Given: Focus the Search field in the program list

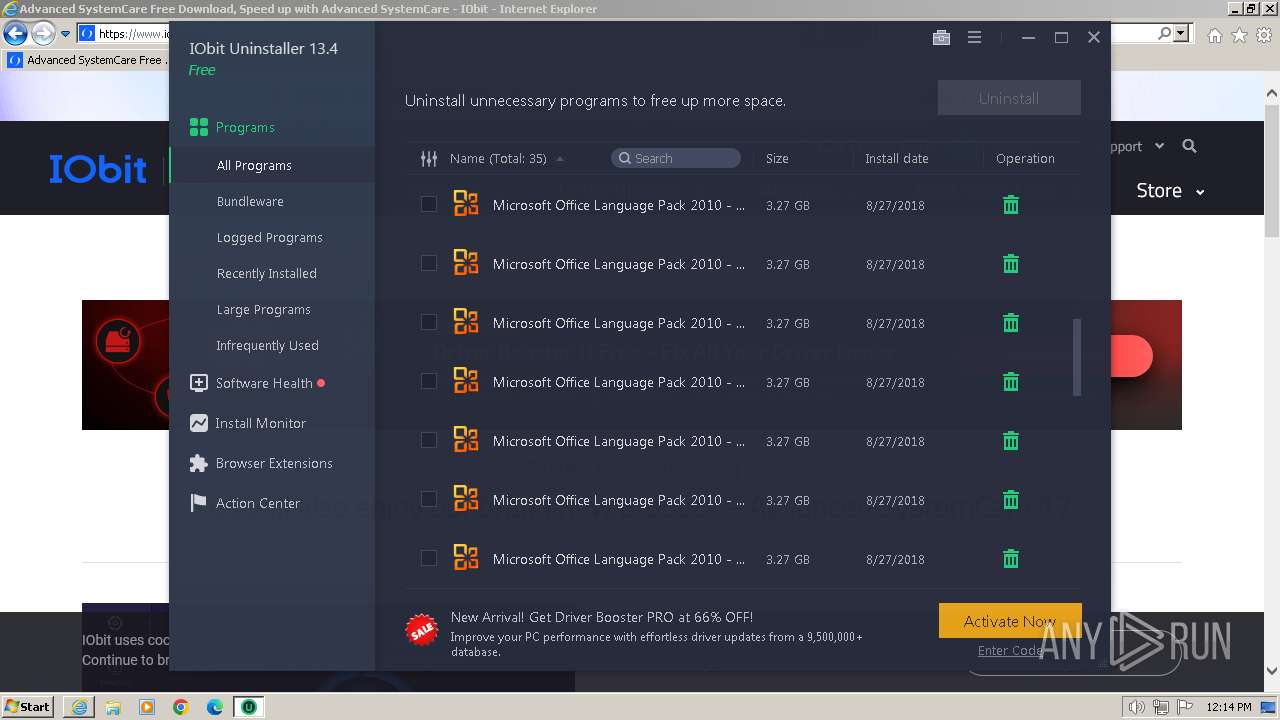Looking at the screenshot, I should pos(676,158).
